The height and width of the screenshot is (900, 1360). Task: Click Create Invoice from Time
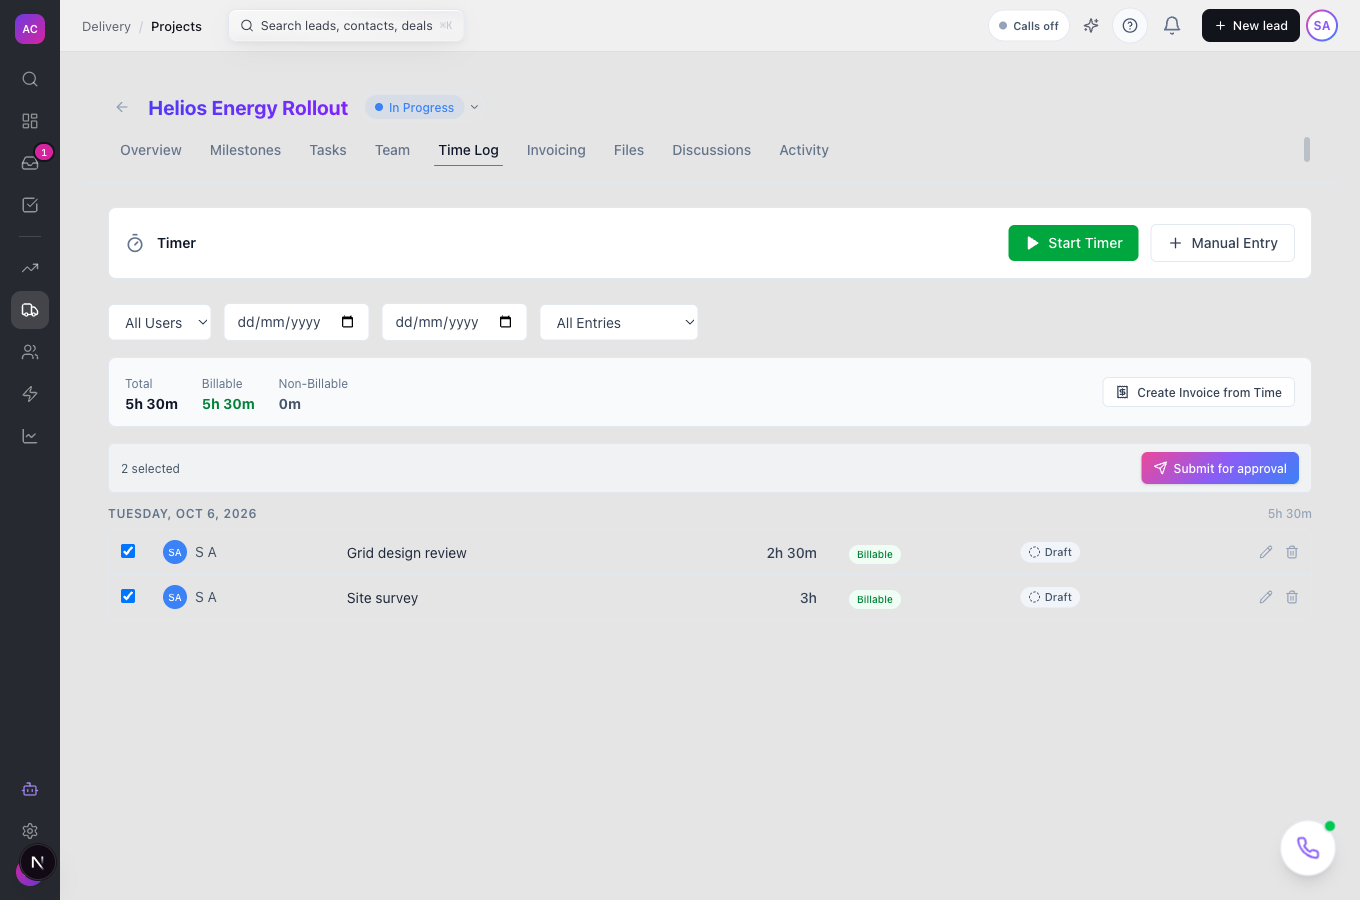[1198, 392]
